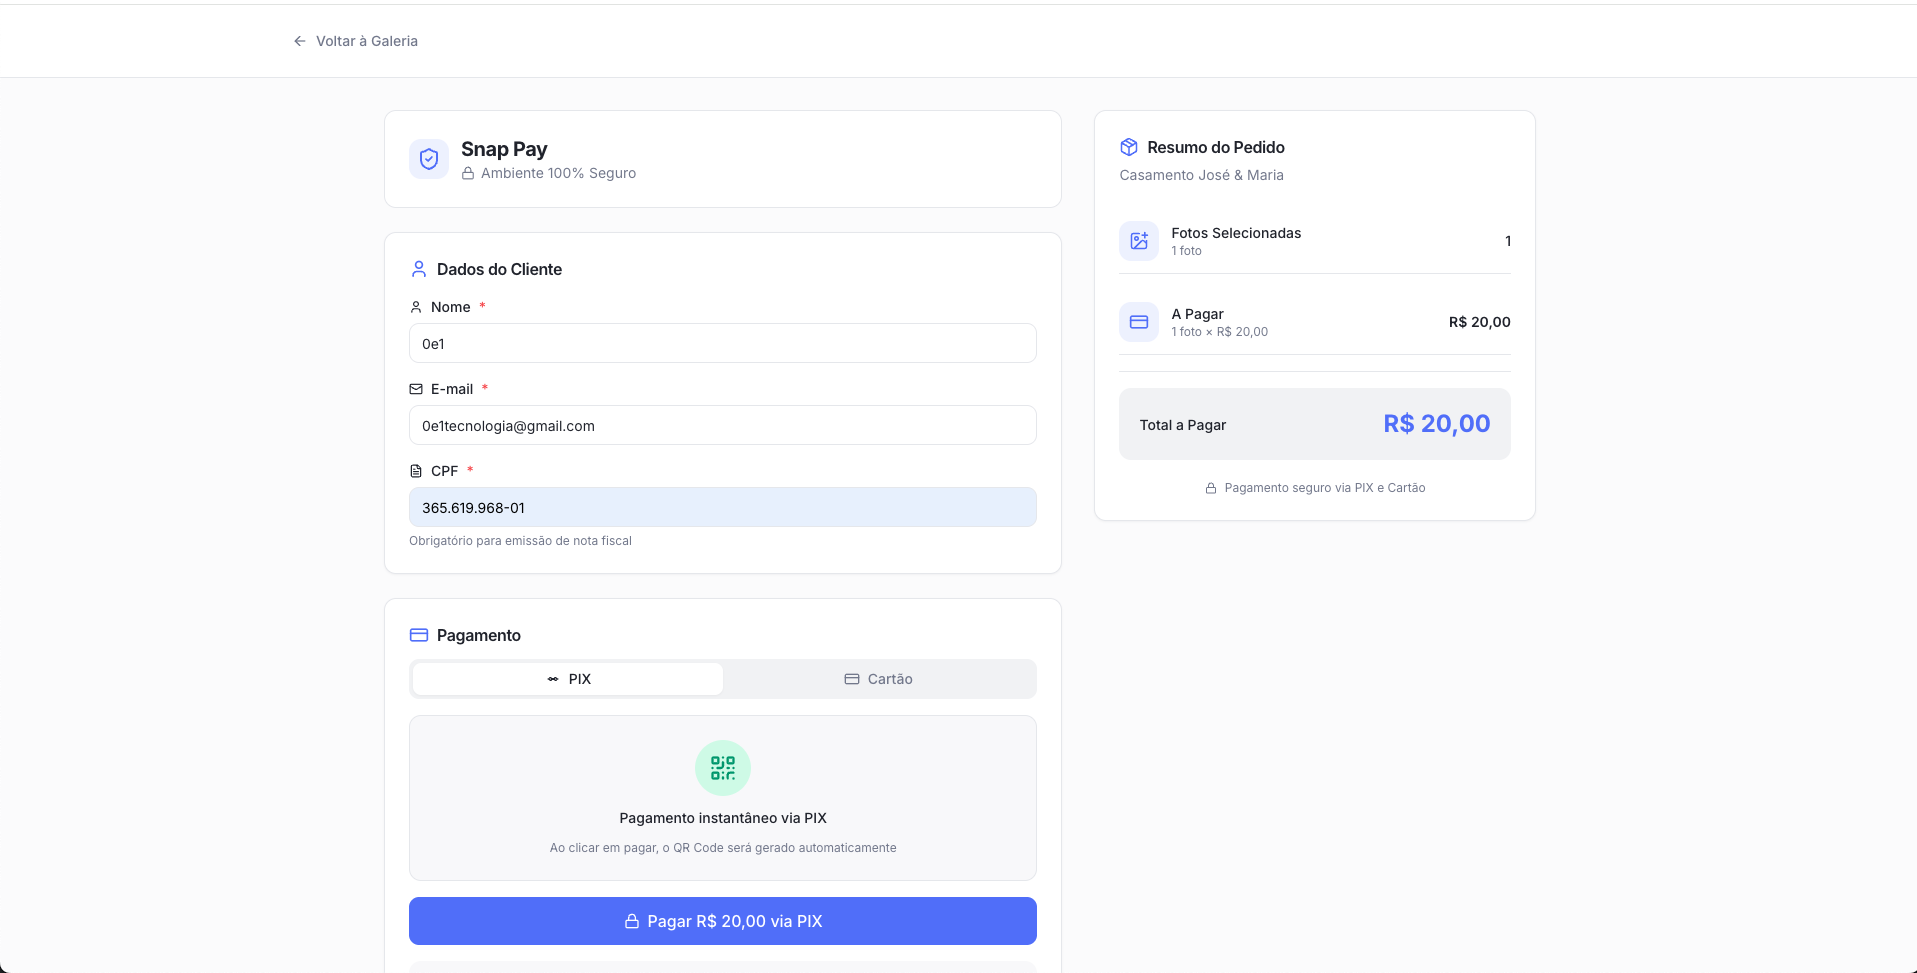The width and height of the screenshot is (1917, 973).
Task: Focus the CPF input field
Action: (x=722, y=507)
